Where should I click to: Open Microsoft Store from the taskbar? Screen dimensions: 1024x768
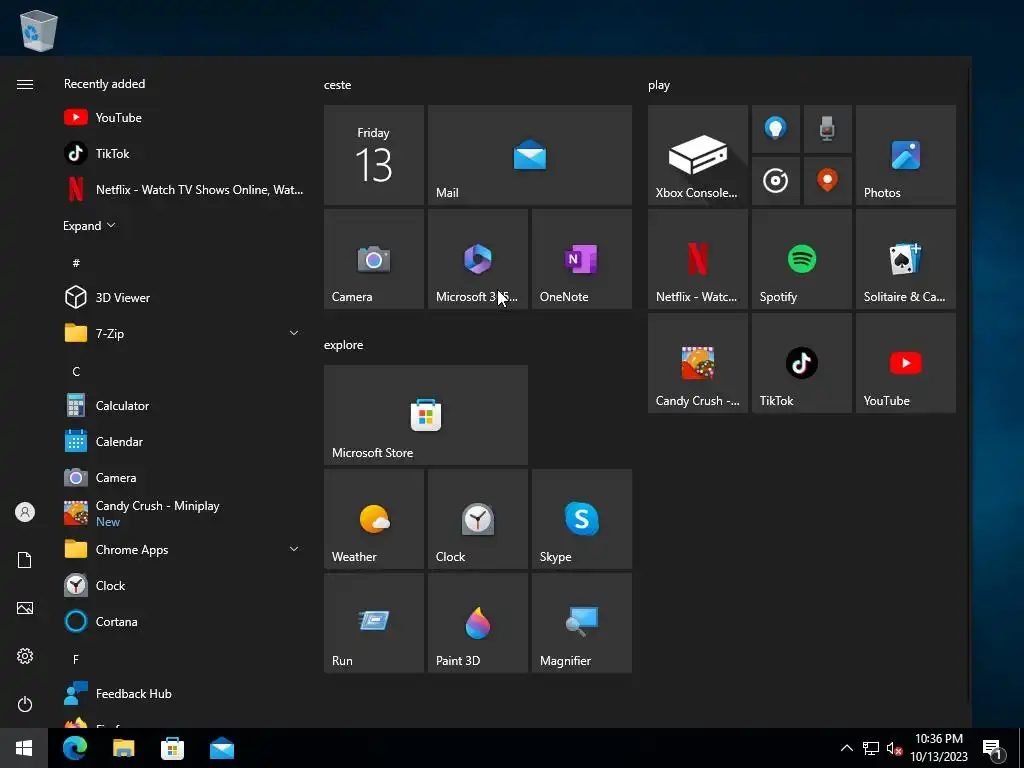tap(172, 748)
